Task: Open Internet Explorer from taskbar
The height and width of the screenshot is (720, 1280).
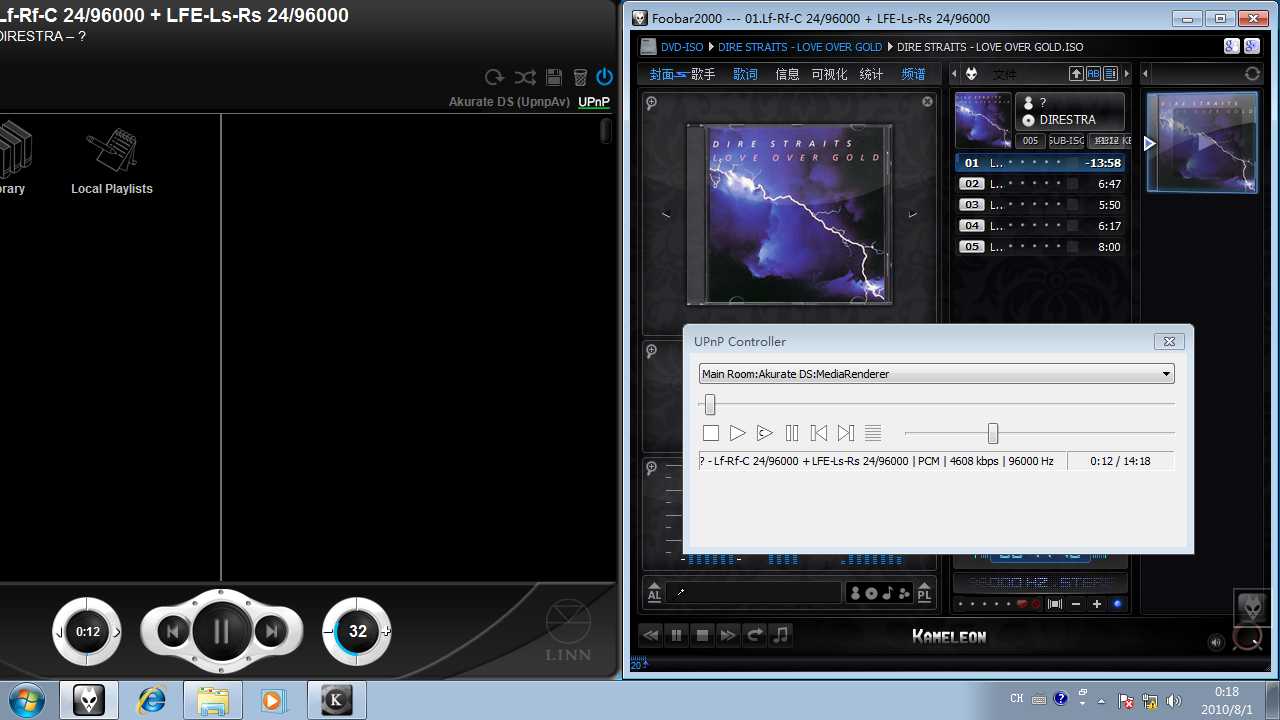Action: click(152, 701)
